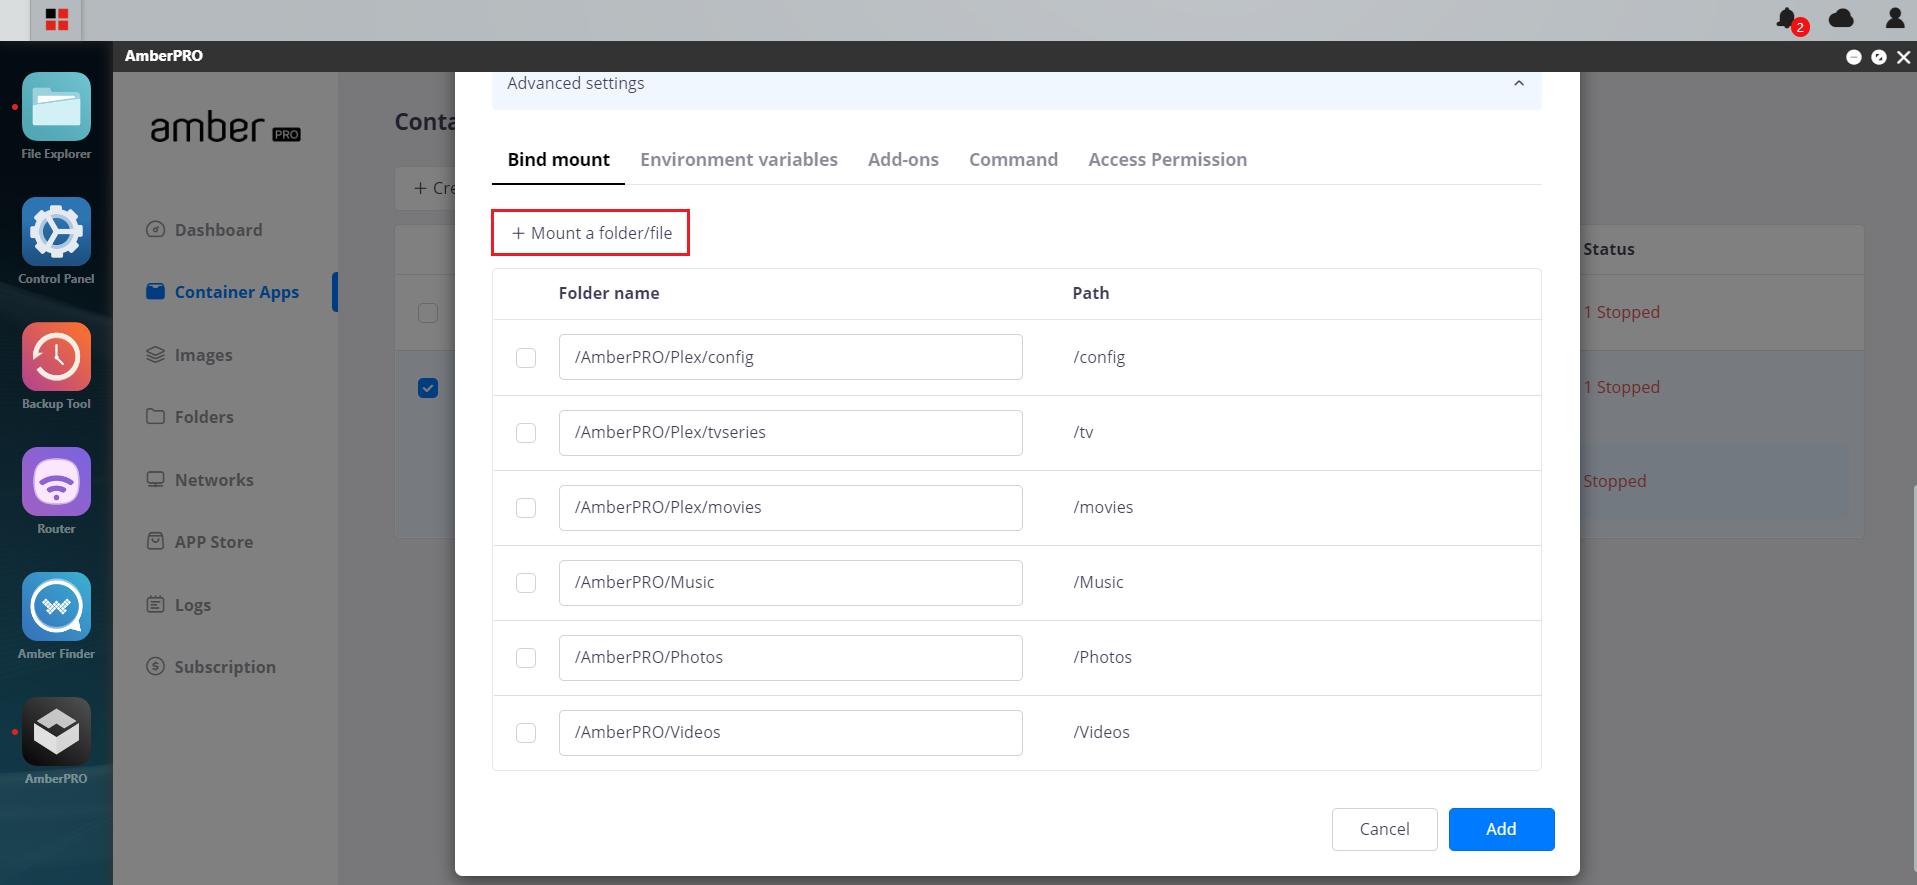The image size is (1917, 885).
Task: Open the Logs section
Action: click(193, 605)
